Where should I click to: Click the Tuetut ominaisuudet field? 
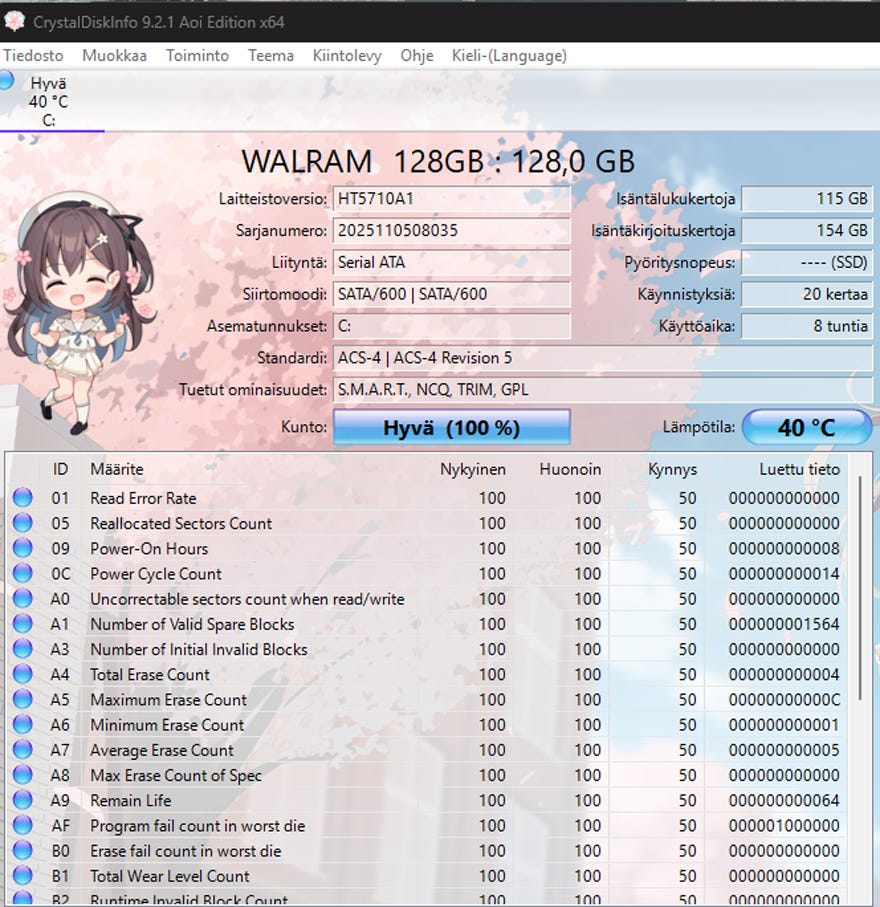pos(603,390)
